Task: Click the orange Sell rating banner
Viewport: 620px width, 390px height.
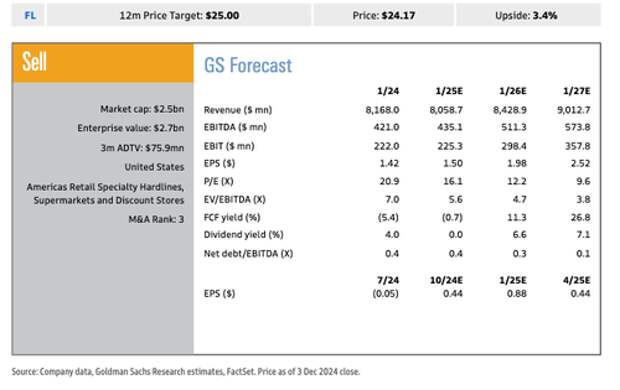Action: (x=103, y=63)
